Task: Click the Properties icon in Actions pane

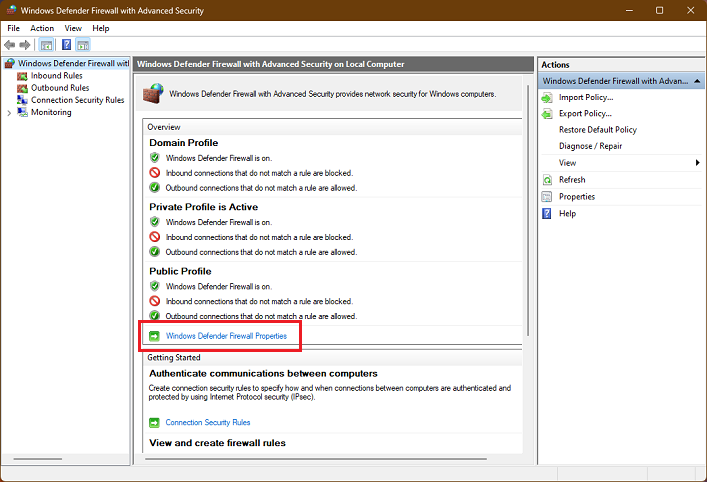Action: click(547, 197)
